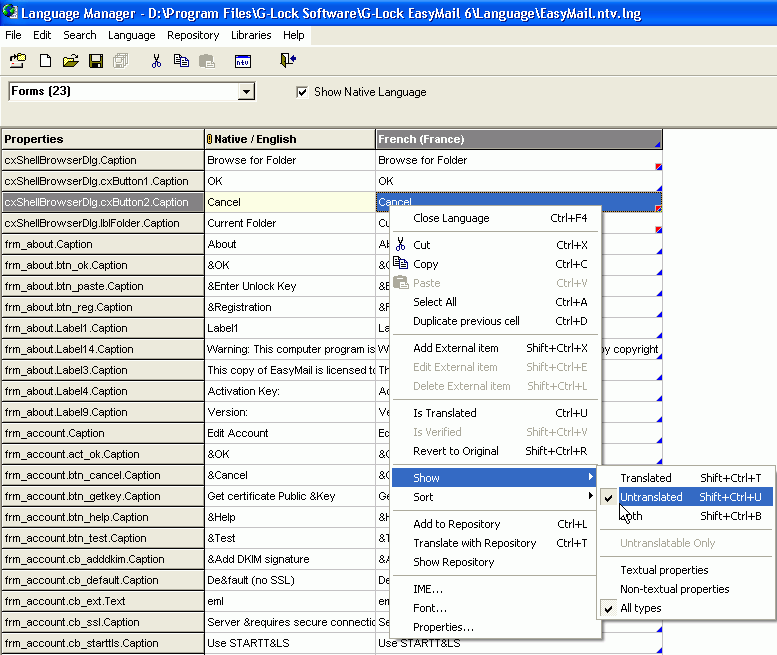Toggle the All types checked option
The width and height of the screenshot is (777, 655).
686,608
